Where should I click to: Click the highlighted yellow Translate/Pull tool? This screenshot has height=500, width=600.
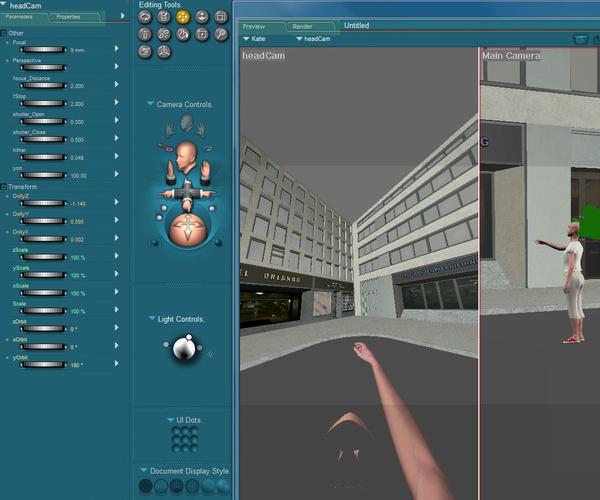coord(183,17)
